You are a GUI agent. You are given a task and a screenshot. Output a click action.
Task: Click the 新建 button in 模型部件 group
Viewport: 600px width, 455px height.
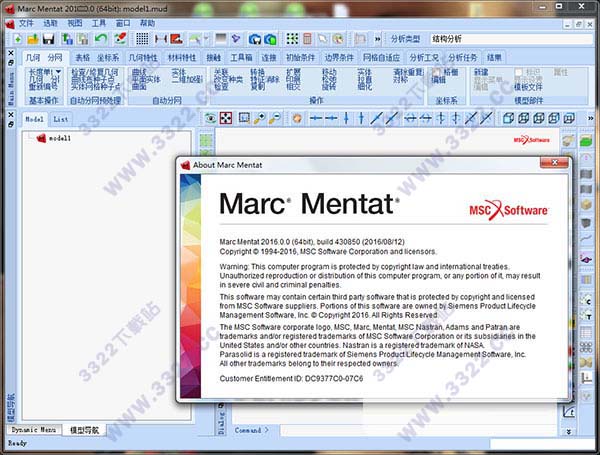coord(481,72)
